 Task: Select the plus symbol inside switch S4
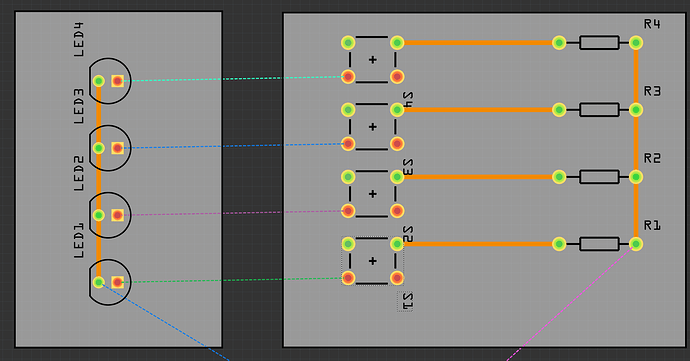click(373, 59)
